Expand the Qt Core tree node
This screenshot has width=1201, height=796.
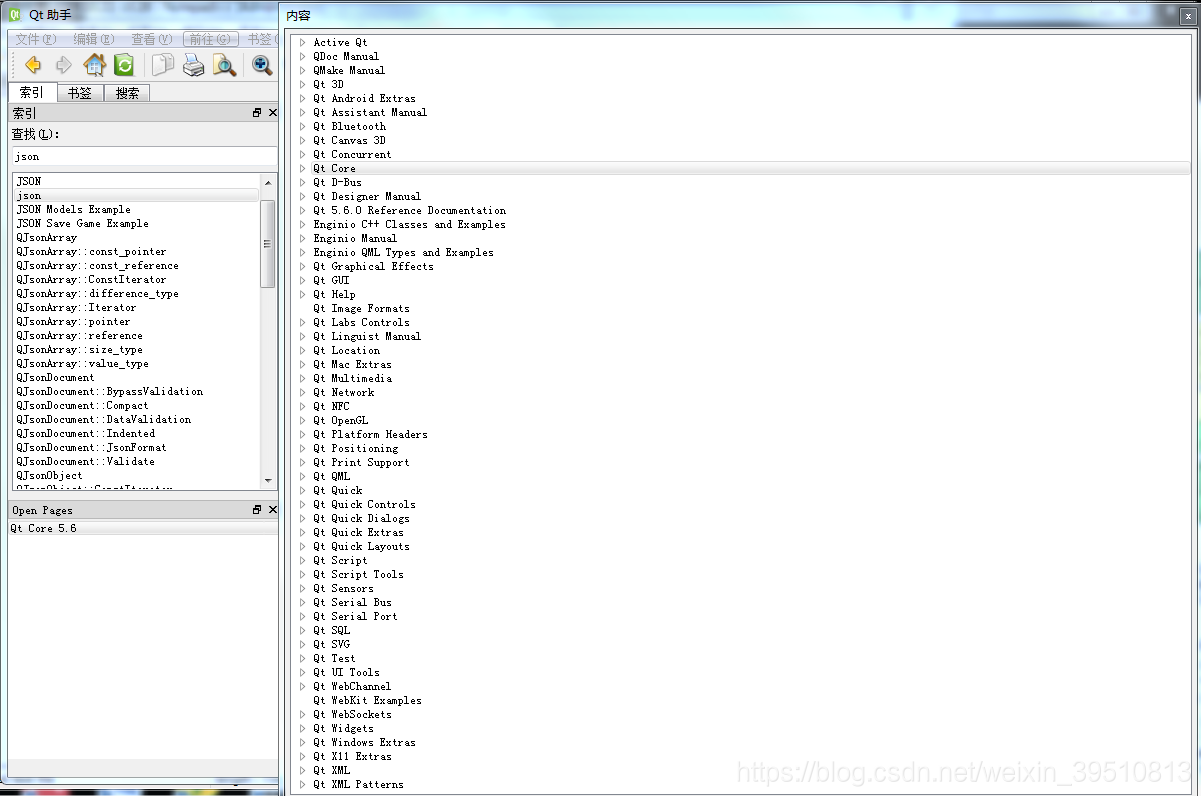(x=302, y=168)
